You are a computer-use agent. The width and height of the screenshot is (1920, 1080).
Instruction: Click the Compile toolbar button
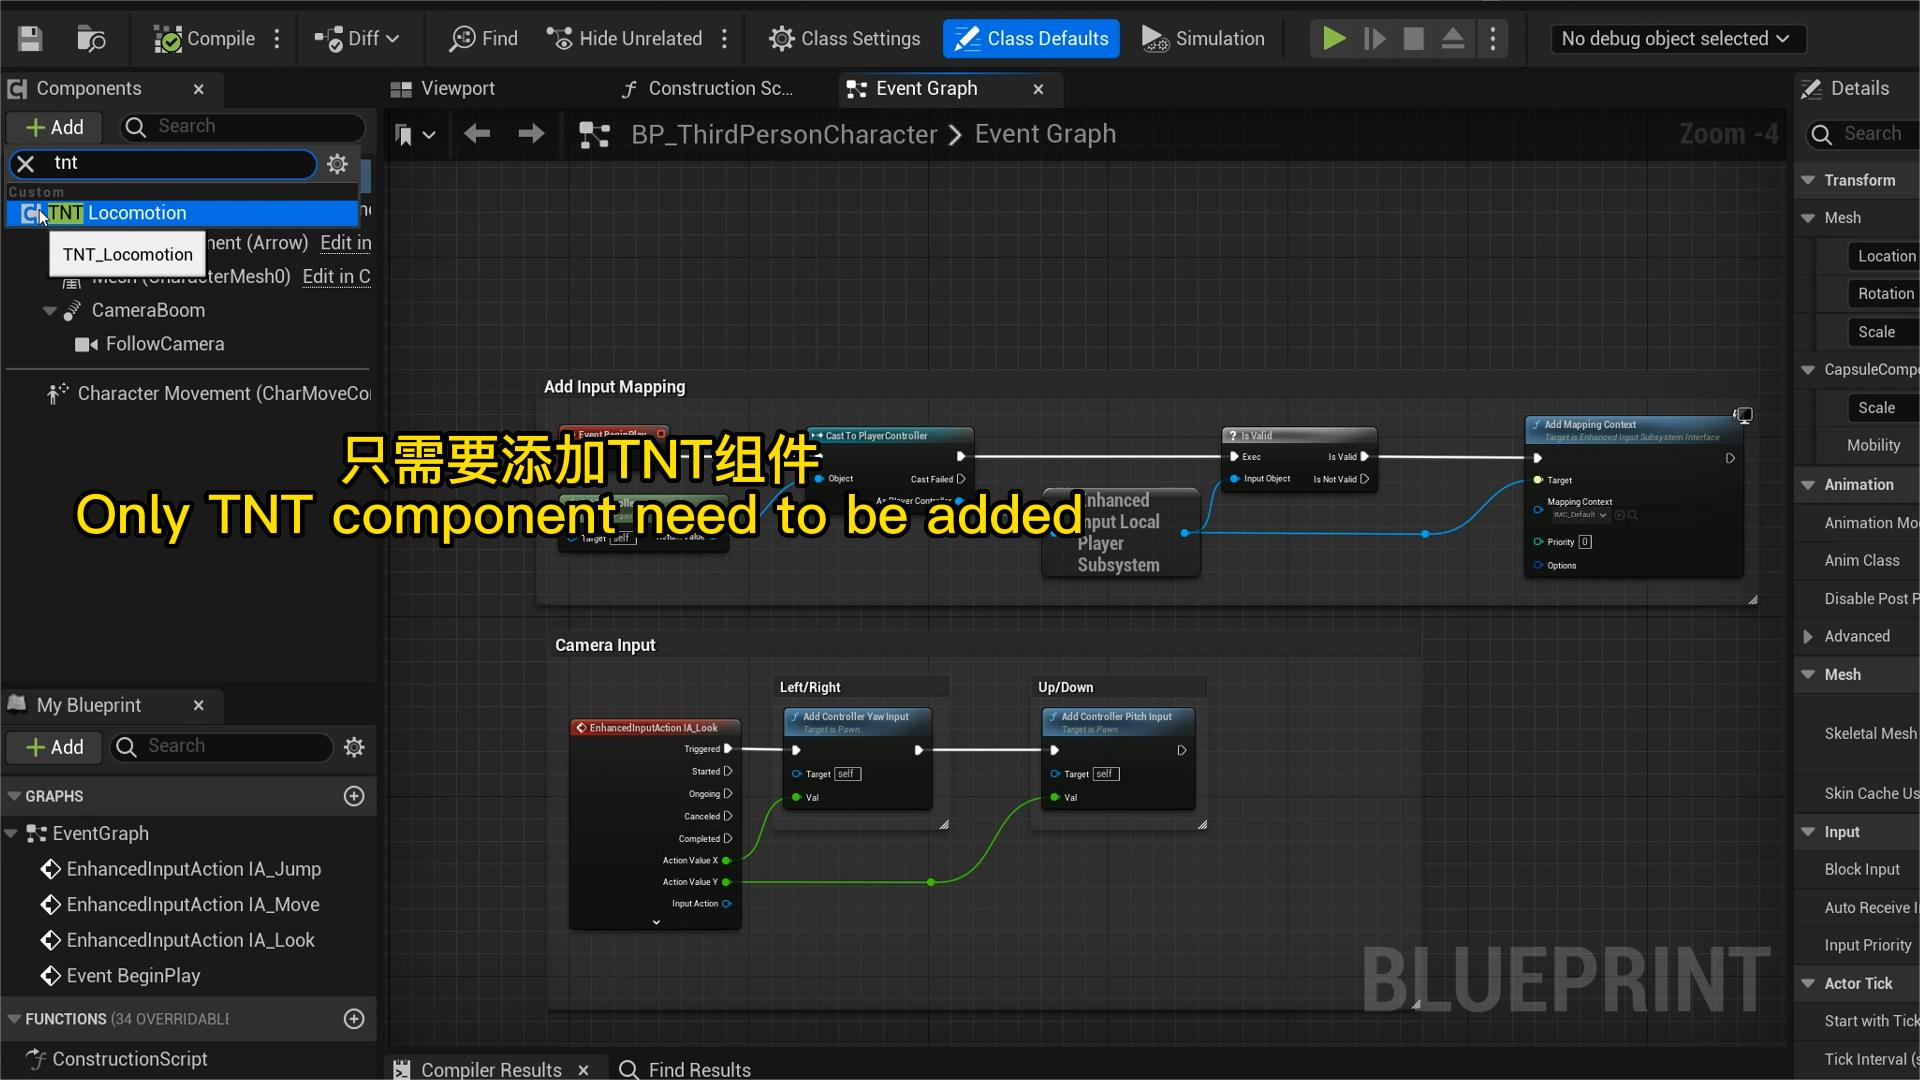pyautogui.click(x=205, y=39)
